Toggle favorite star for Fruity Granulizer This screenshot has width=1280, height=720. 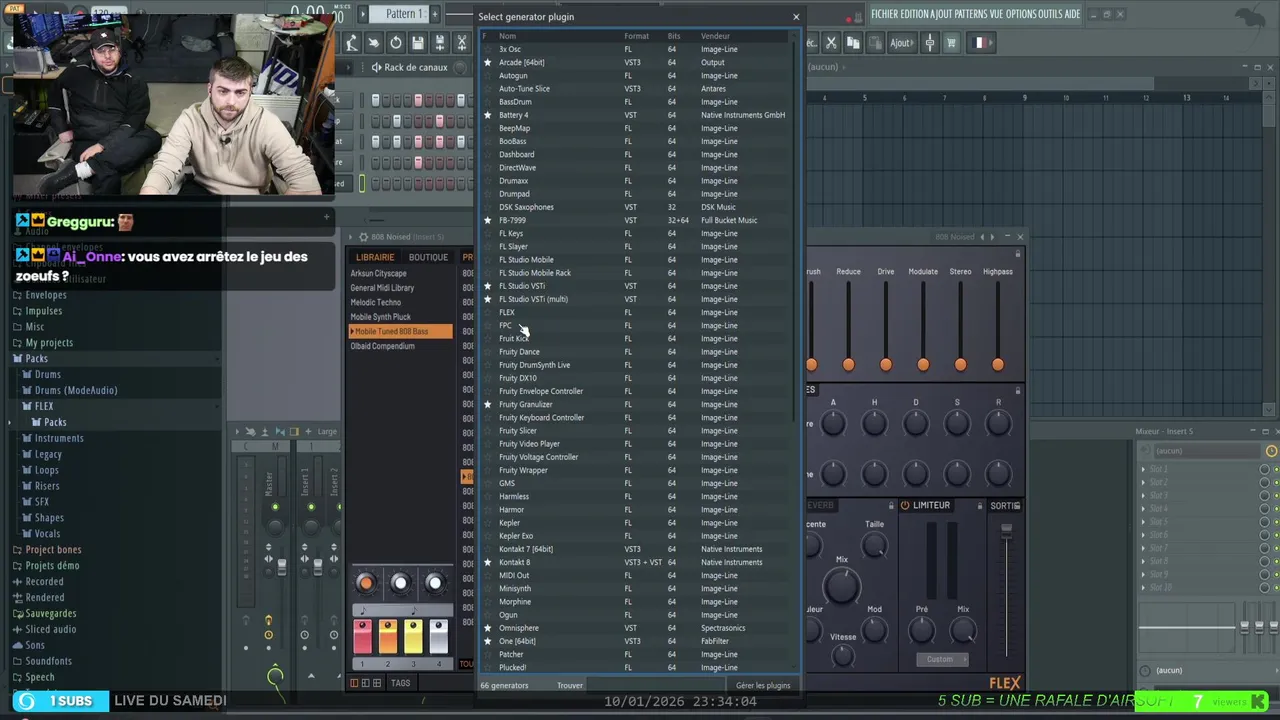tap(487, 404)
